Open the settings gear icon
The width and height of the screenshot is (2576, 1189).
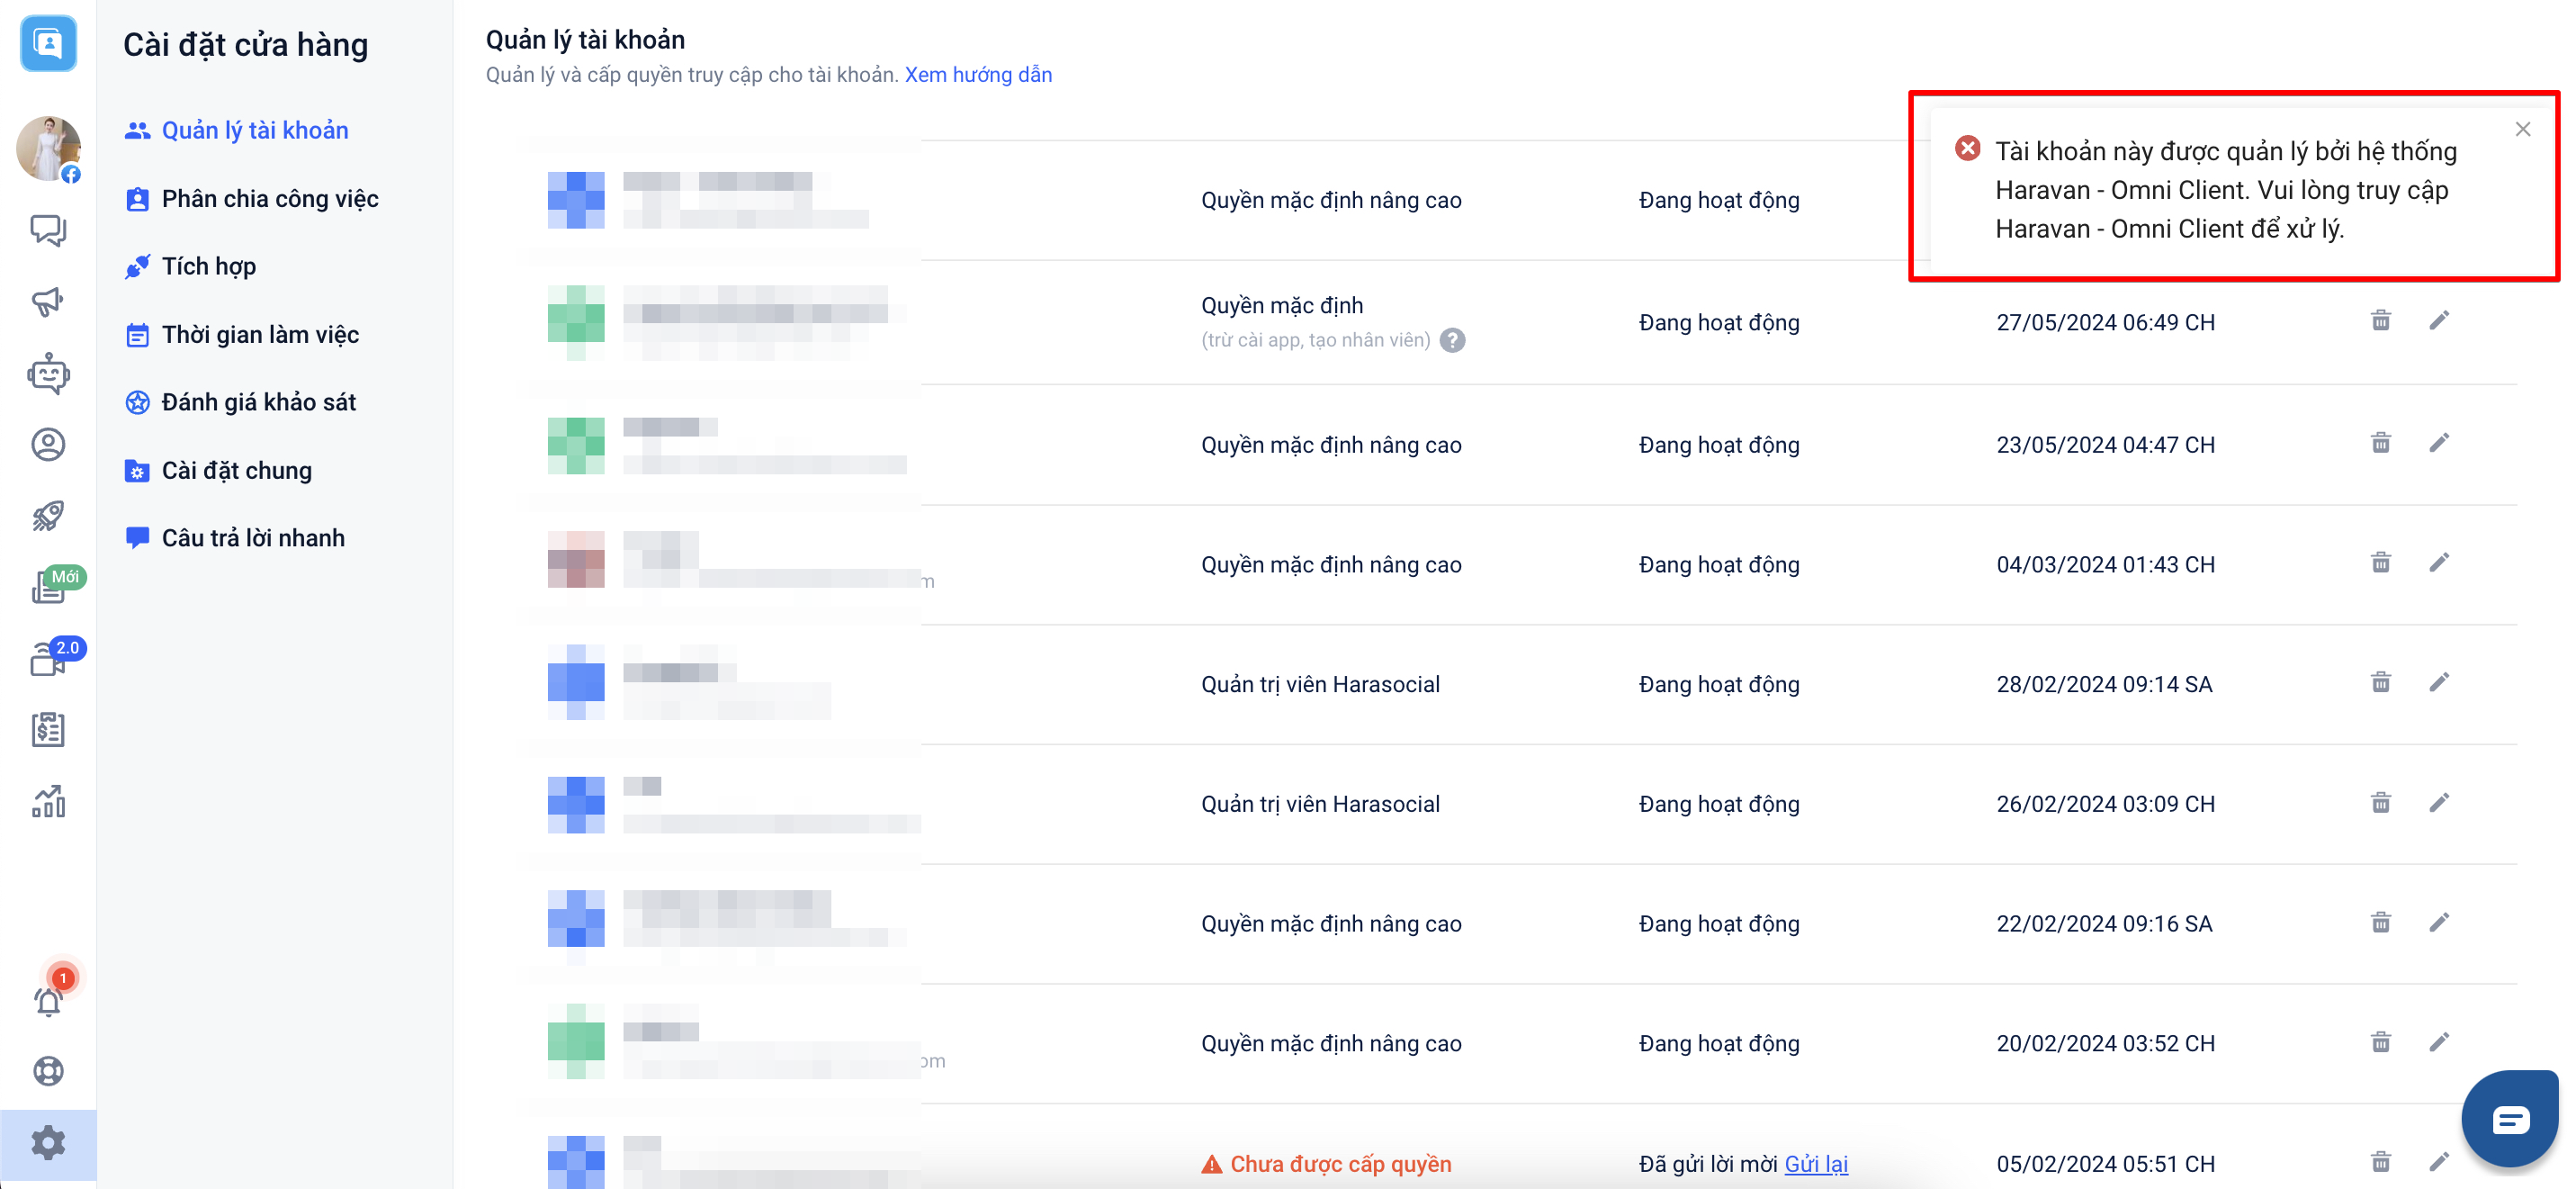click(x=48, y=1142)
